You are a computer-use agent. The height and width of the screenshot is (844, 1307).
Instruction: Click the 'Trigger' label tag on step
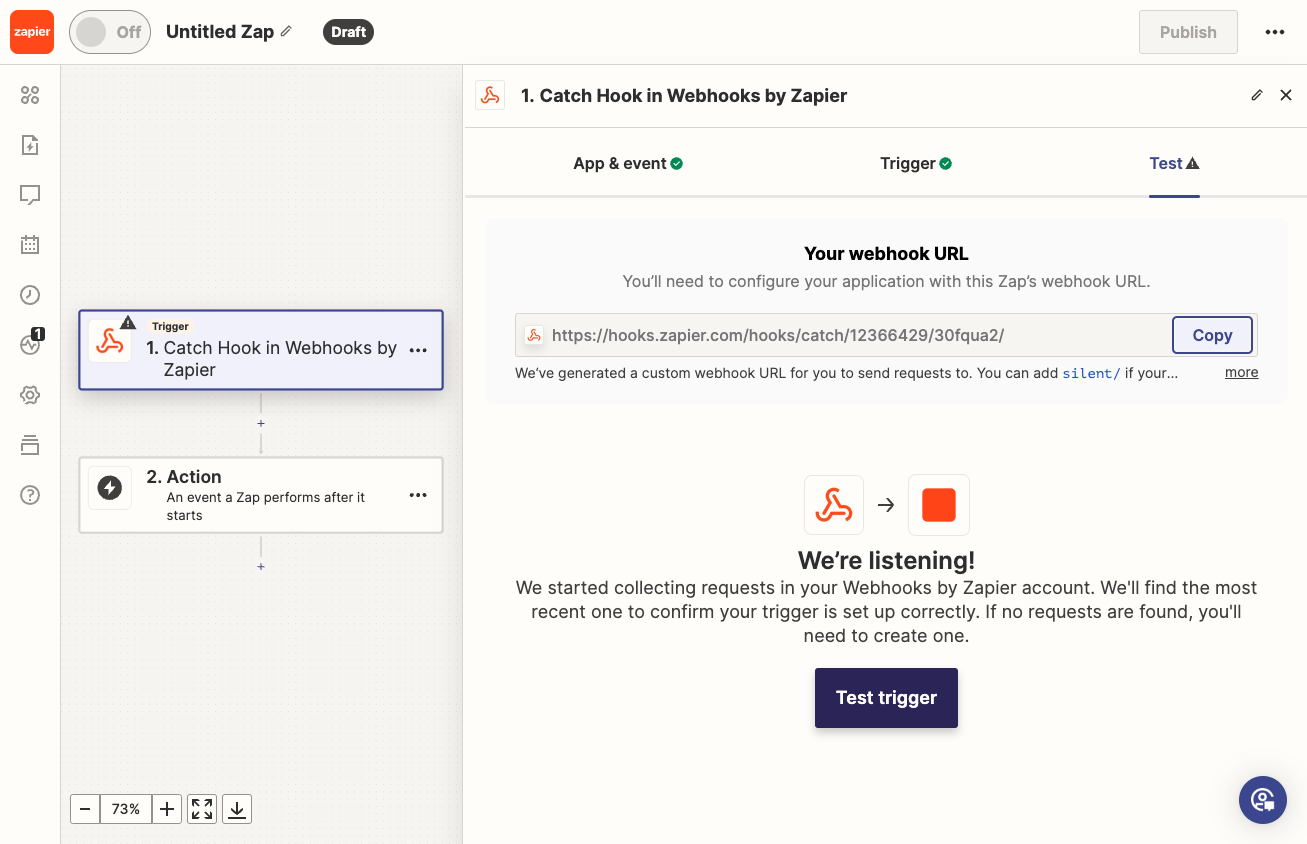(x=171, y=326)
